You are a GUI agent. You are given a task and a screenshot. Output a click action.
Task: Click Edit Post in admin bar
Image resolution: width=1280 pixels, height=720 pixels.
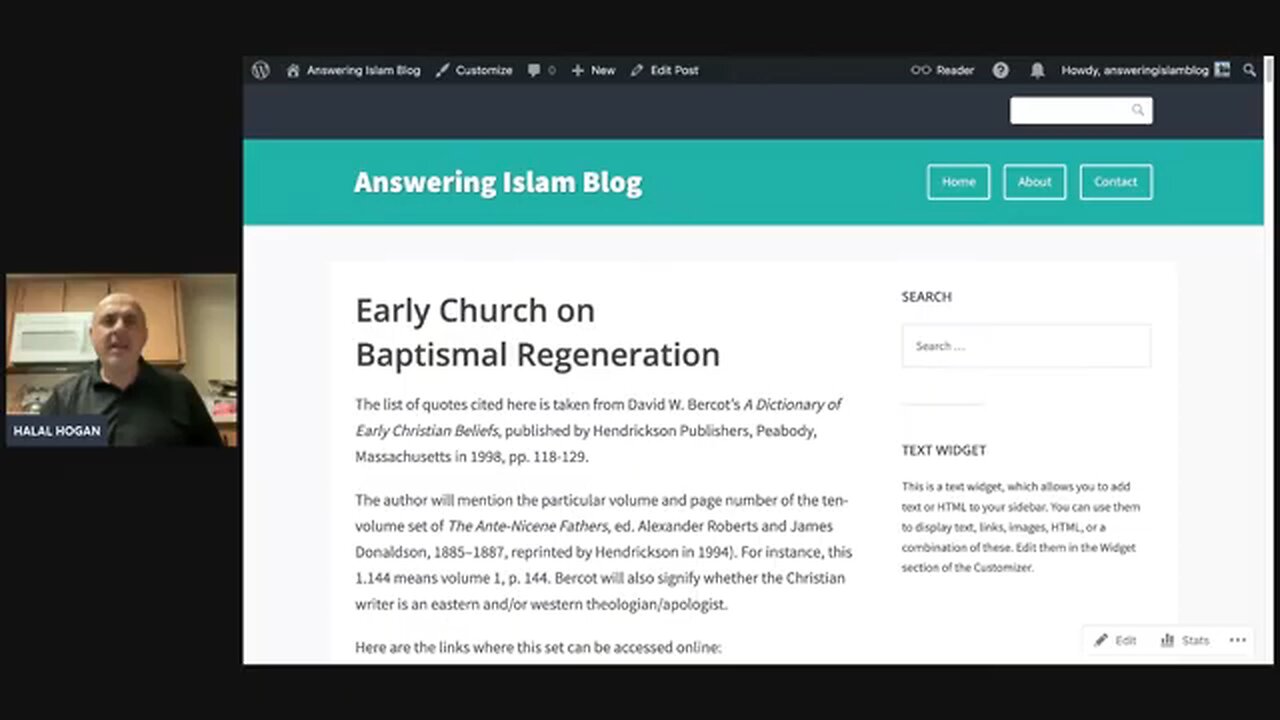pyautogui.click(x=664, y=70)
